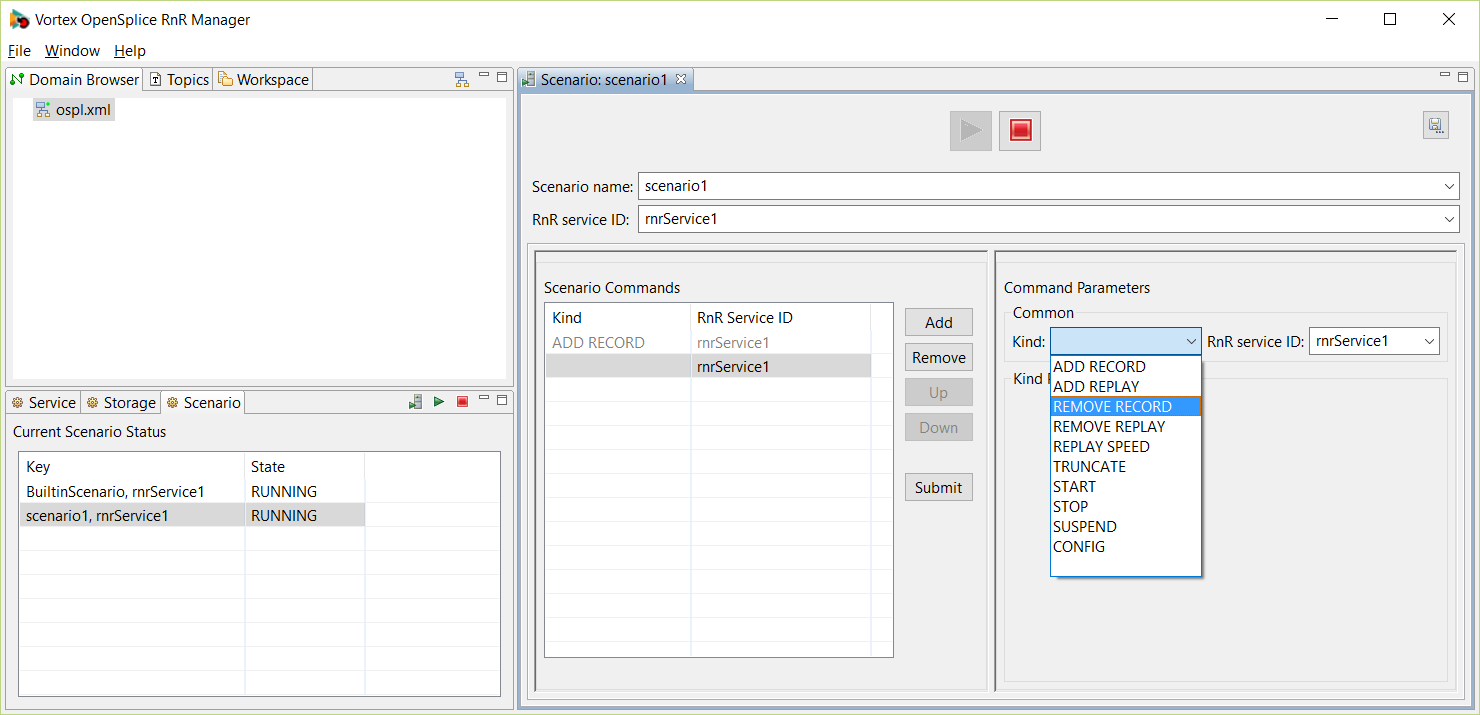Select the BuiltinScenario, rnrService1 status row
The height and width of the screenshot is (715, 1480).
click(192, 491)
